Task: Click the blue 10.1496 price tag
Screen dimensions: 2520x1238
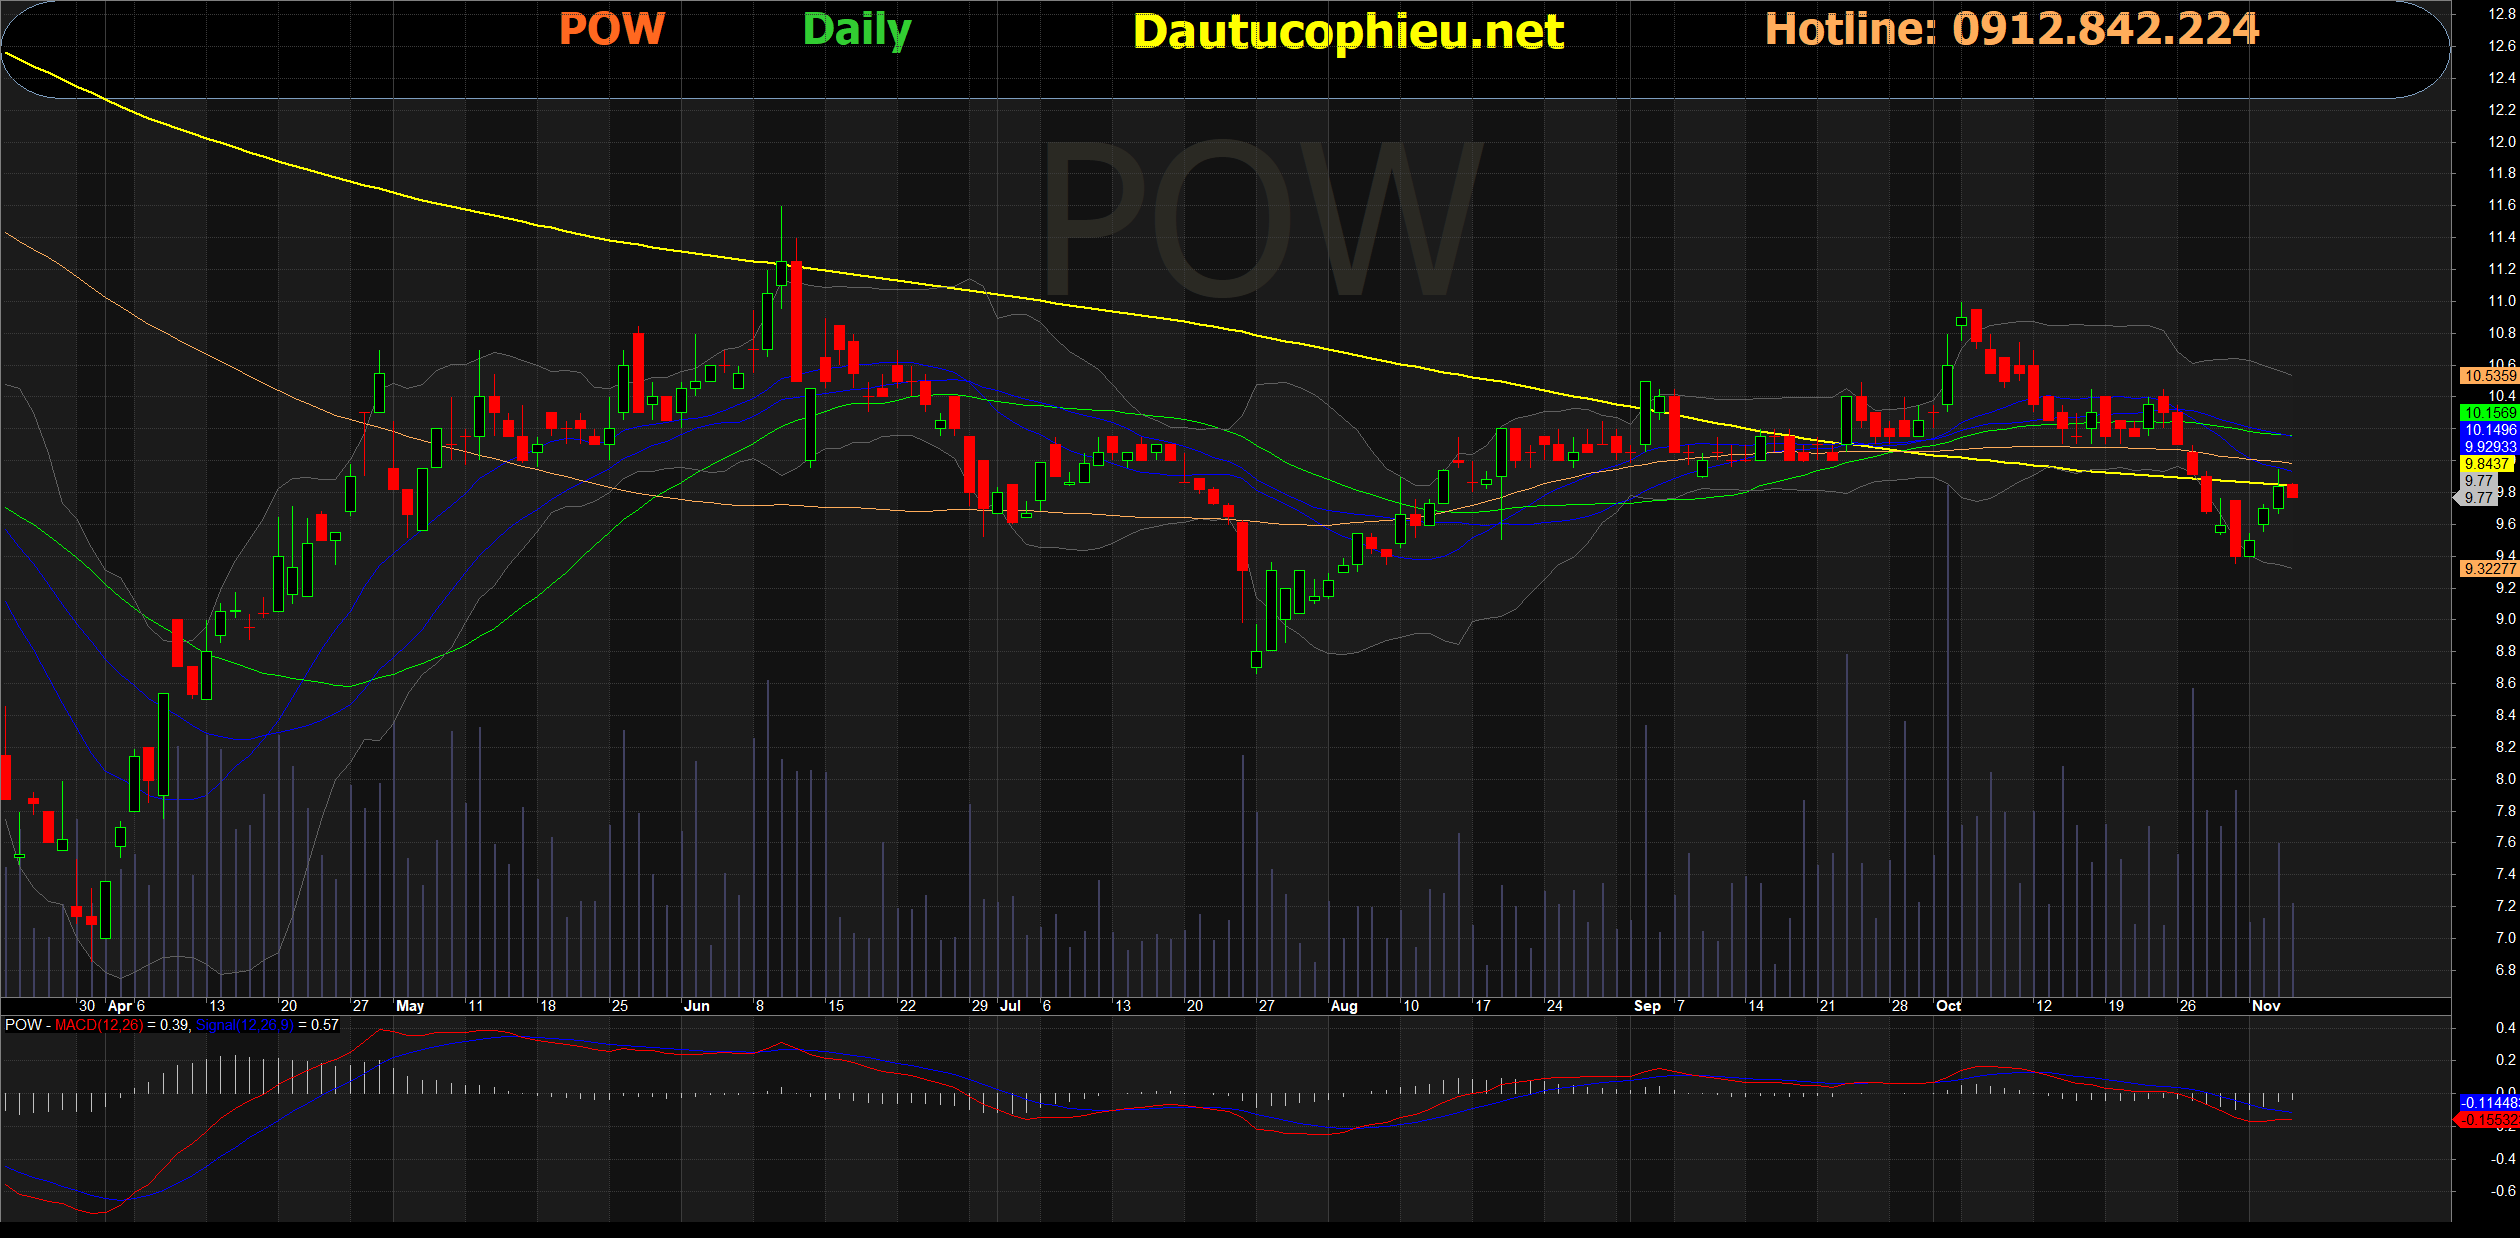Action: point(2488,430)
